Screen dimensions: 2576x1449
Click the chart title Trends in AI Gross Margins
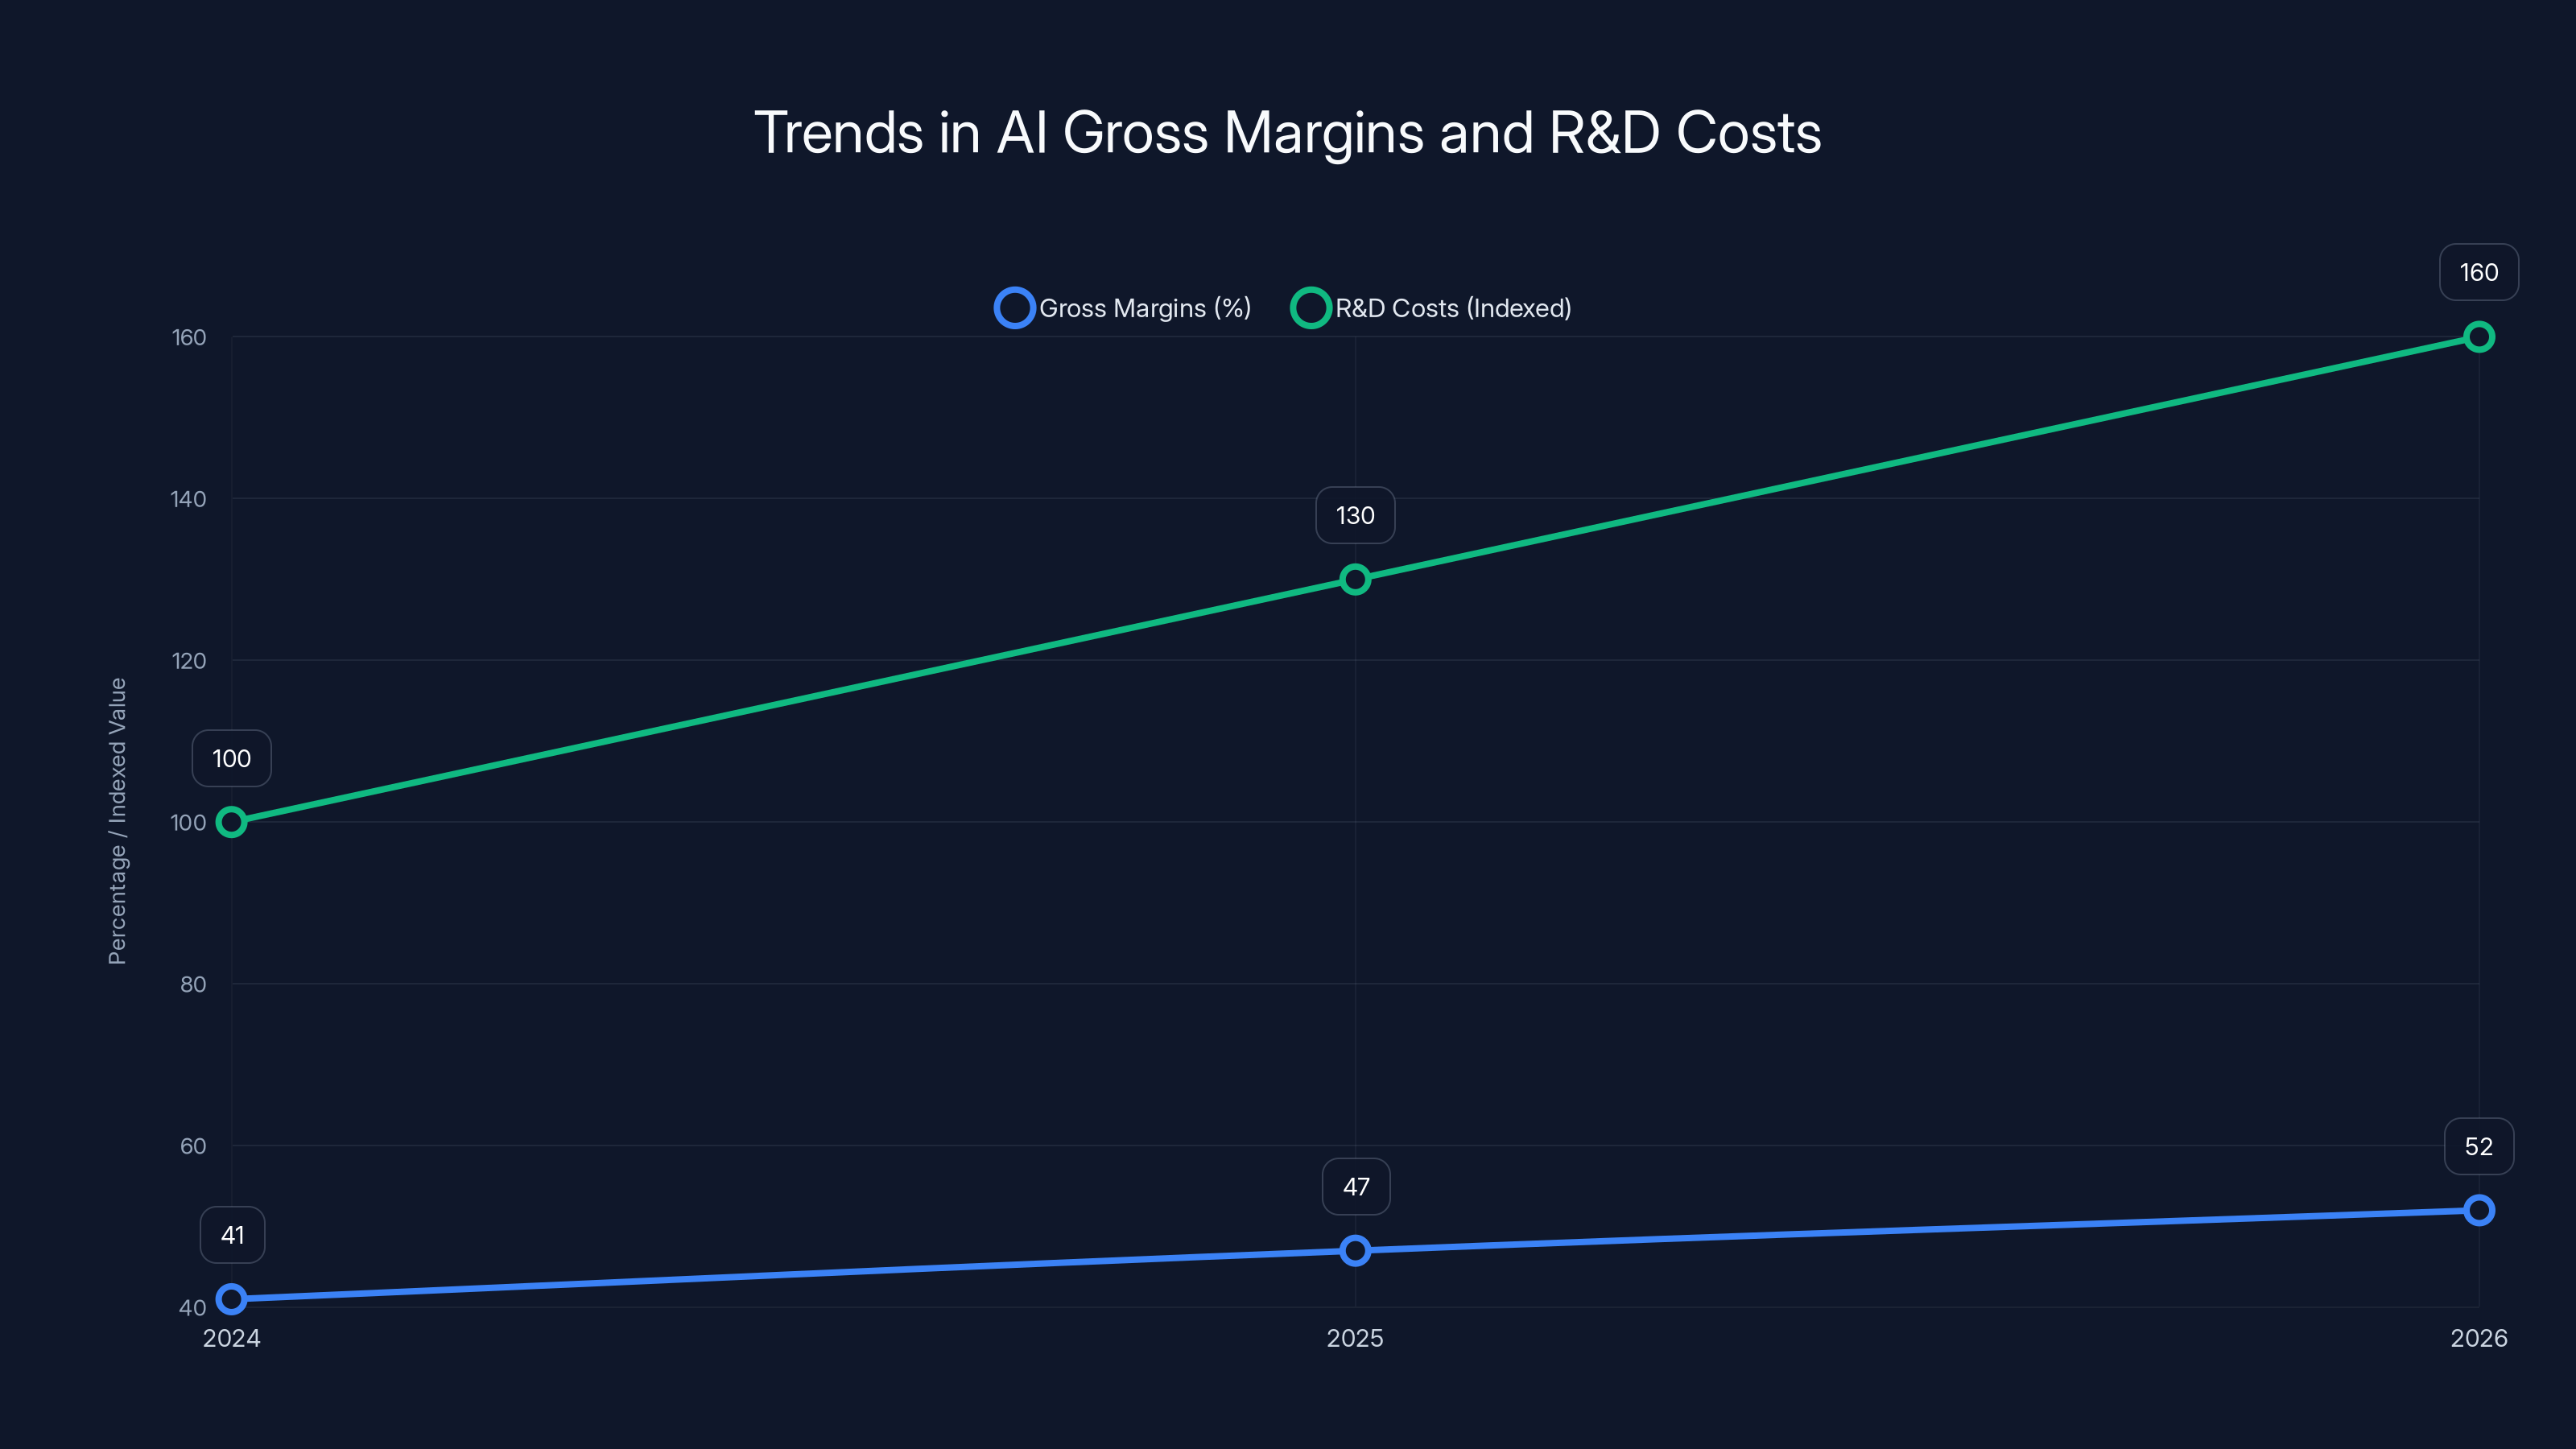[1288, 133]
